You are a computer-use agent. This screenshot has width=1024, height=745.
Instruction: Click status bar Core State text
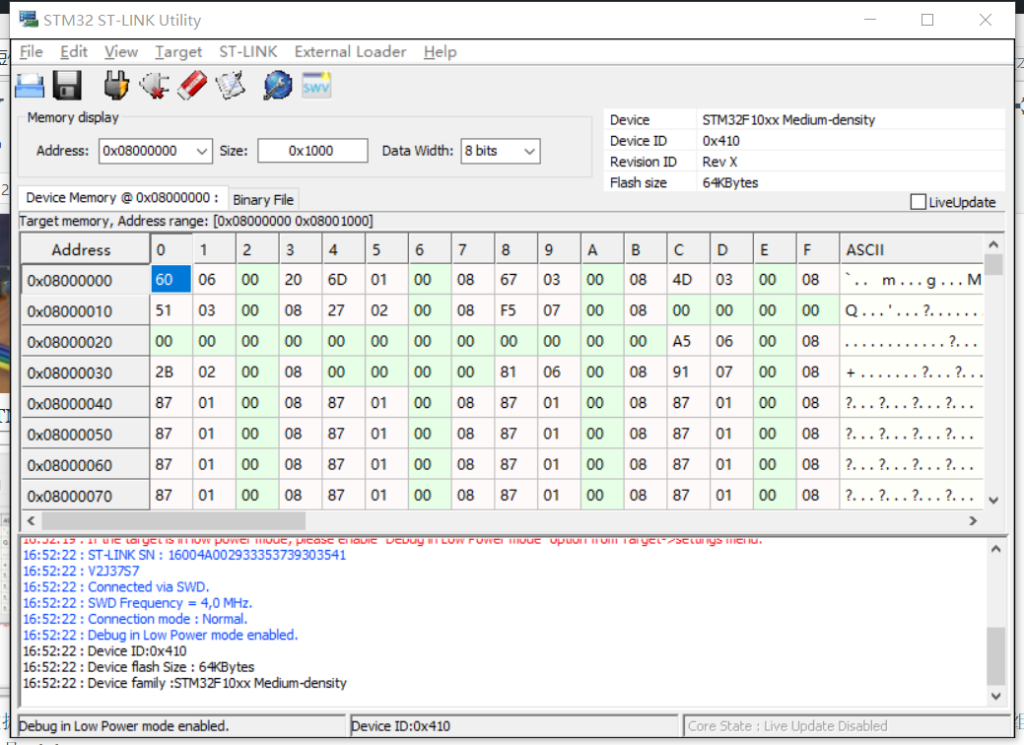coord(788,726)
